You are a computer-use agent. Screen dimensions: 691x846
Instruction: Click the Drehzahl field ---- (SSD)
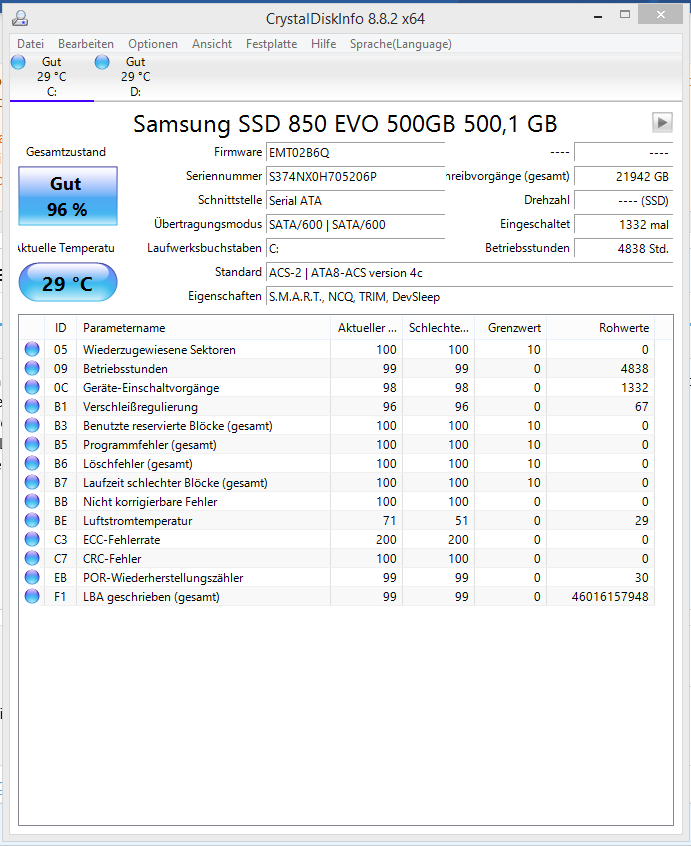624,201
